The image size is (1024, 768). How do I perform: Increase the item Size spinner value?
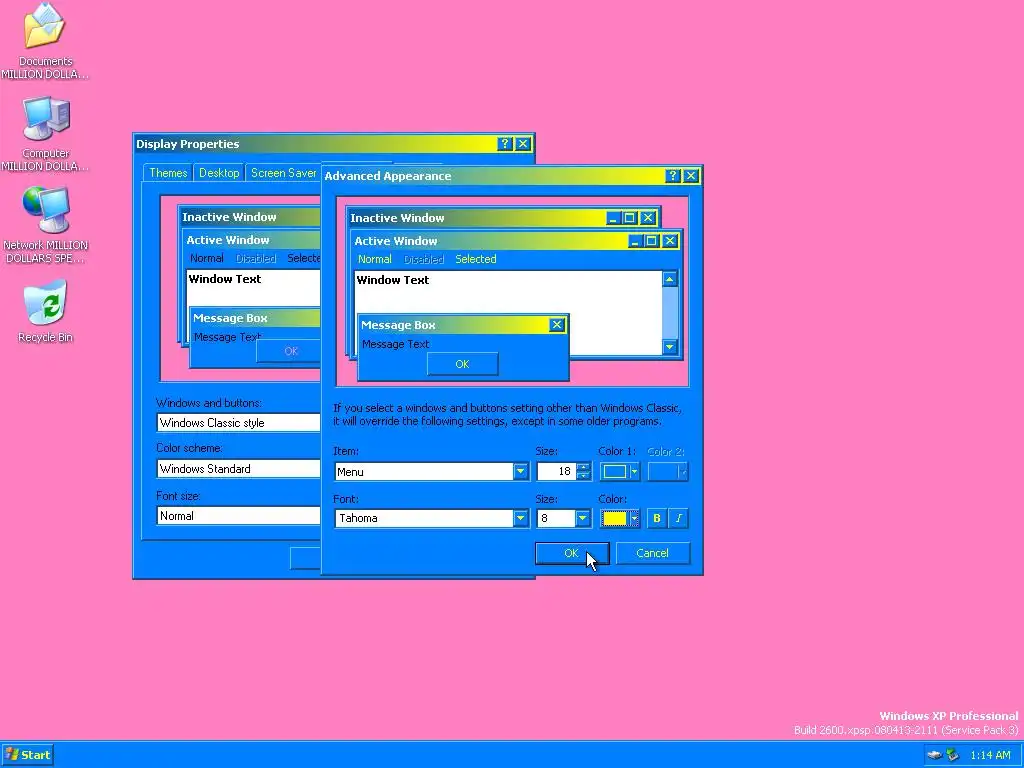click(x=583, y=467)
